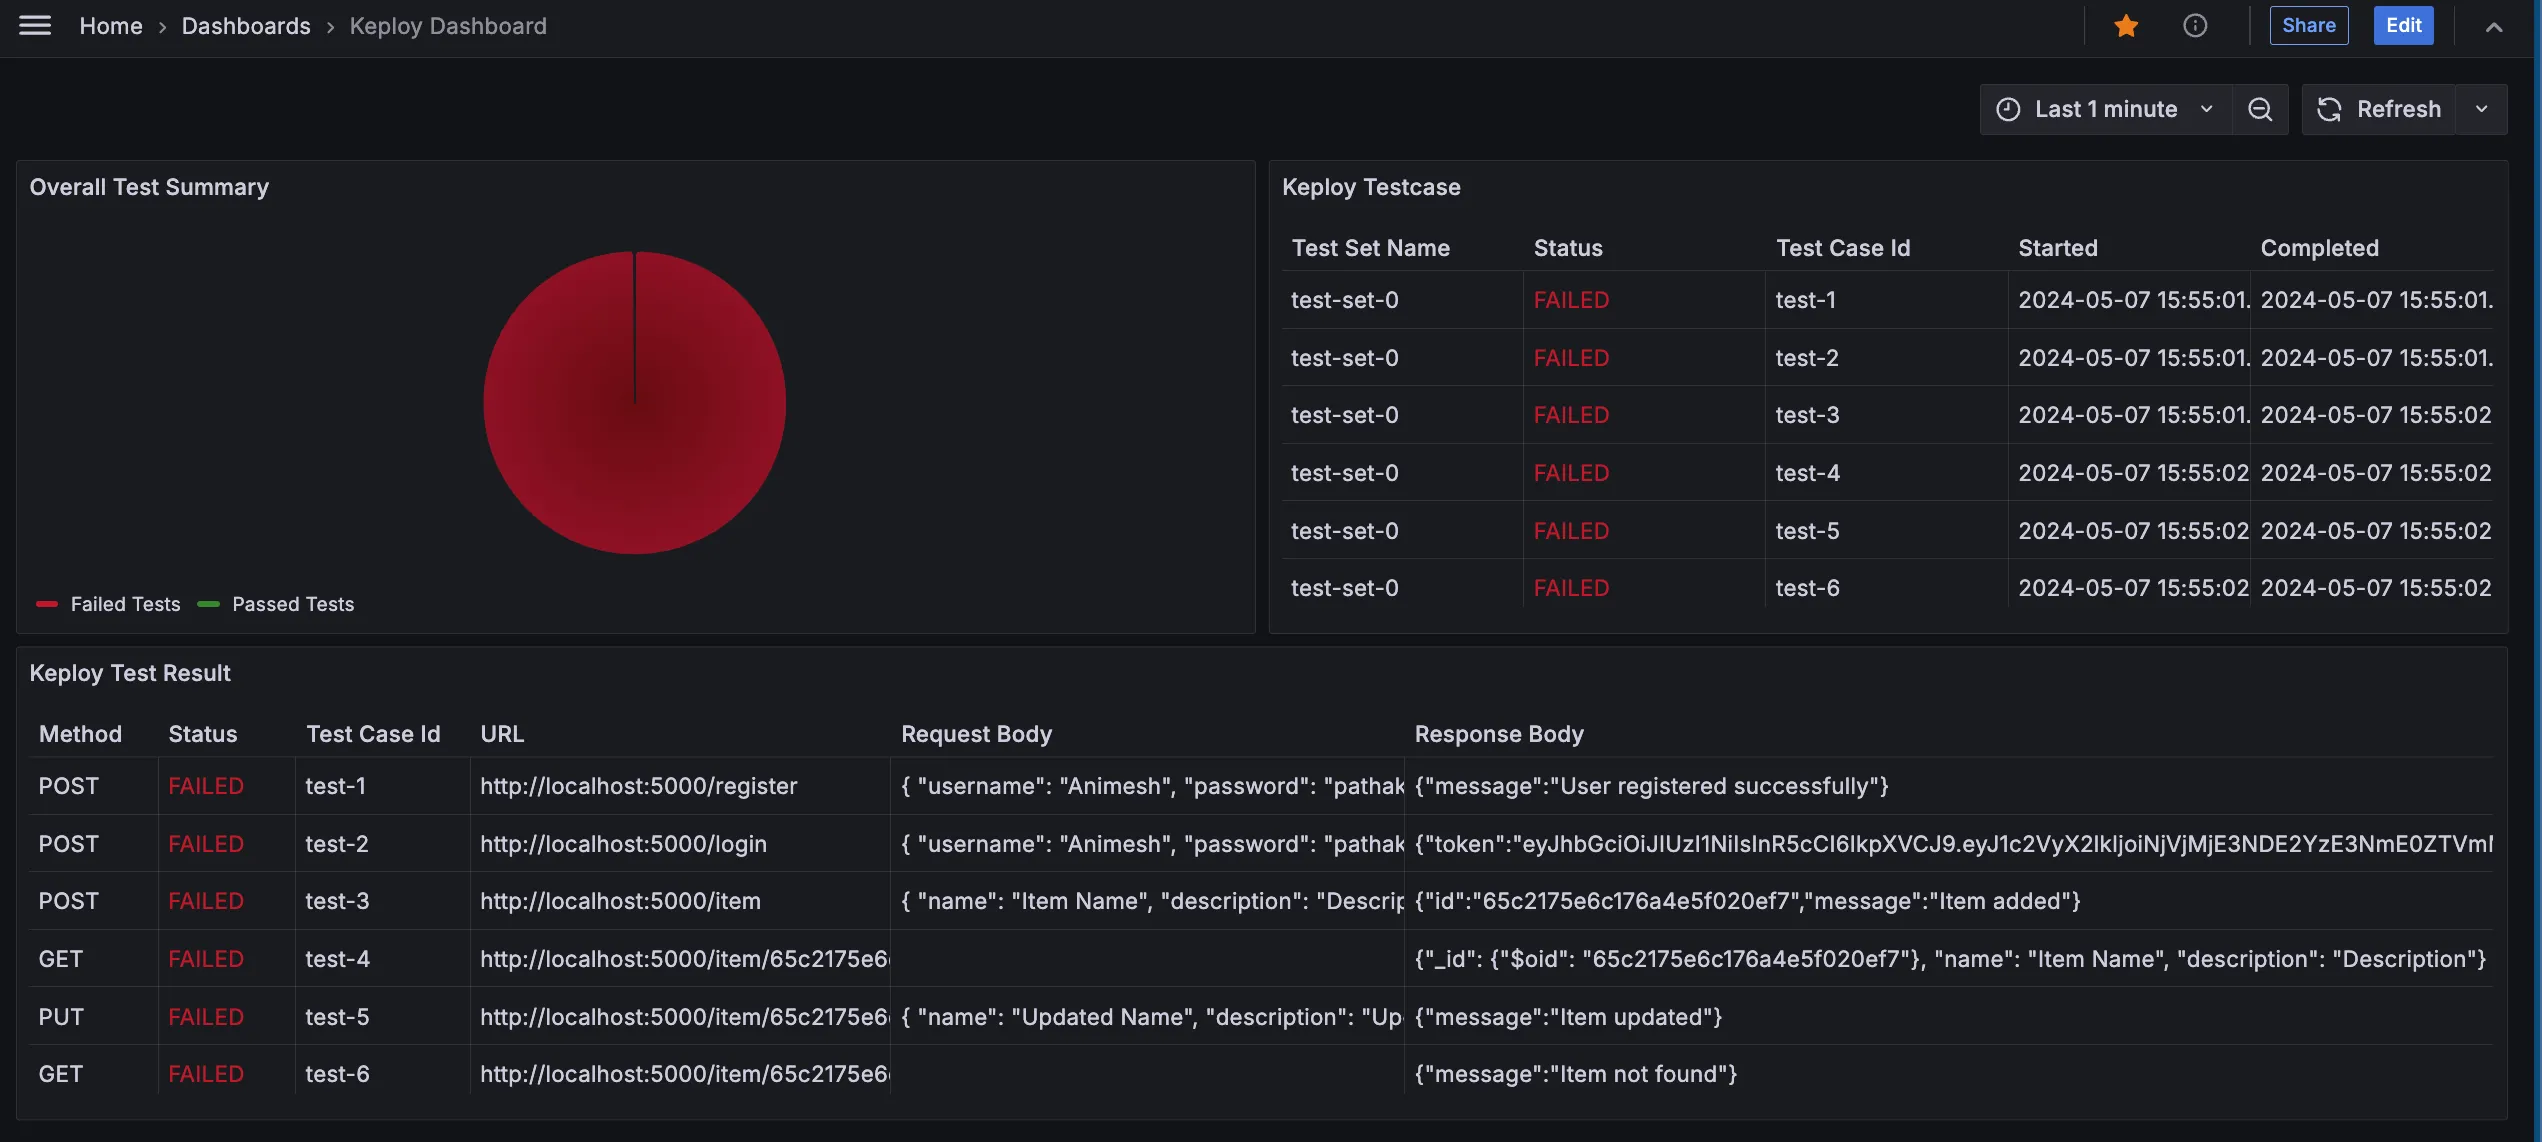The height and width of the screenshot is (1142, 2542).
Task: Sort by Method column header
Action: 80,734
